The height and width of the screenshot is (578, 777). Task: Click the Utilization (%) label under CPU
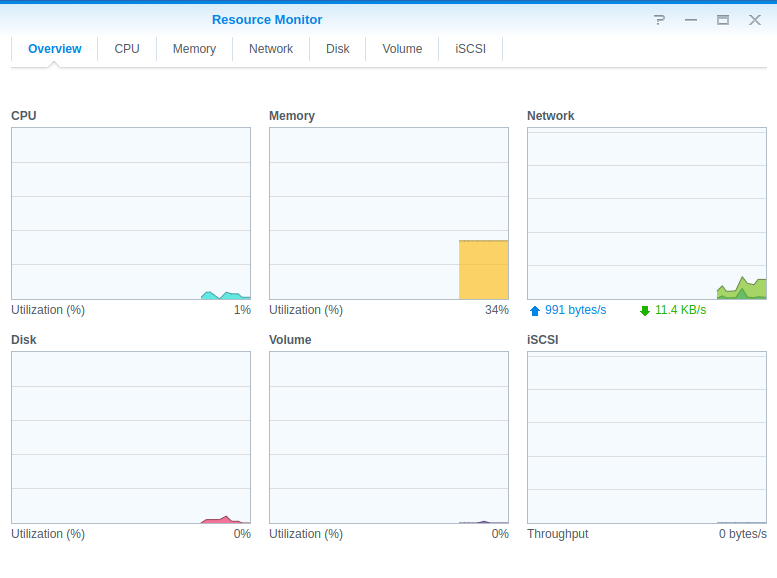pos(48,310)
